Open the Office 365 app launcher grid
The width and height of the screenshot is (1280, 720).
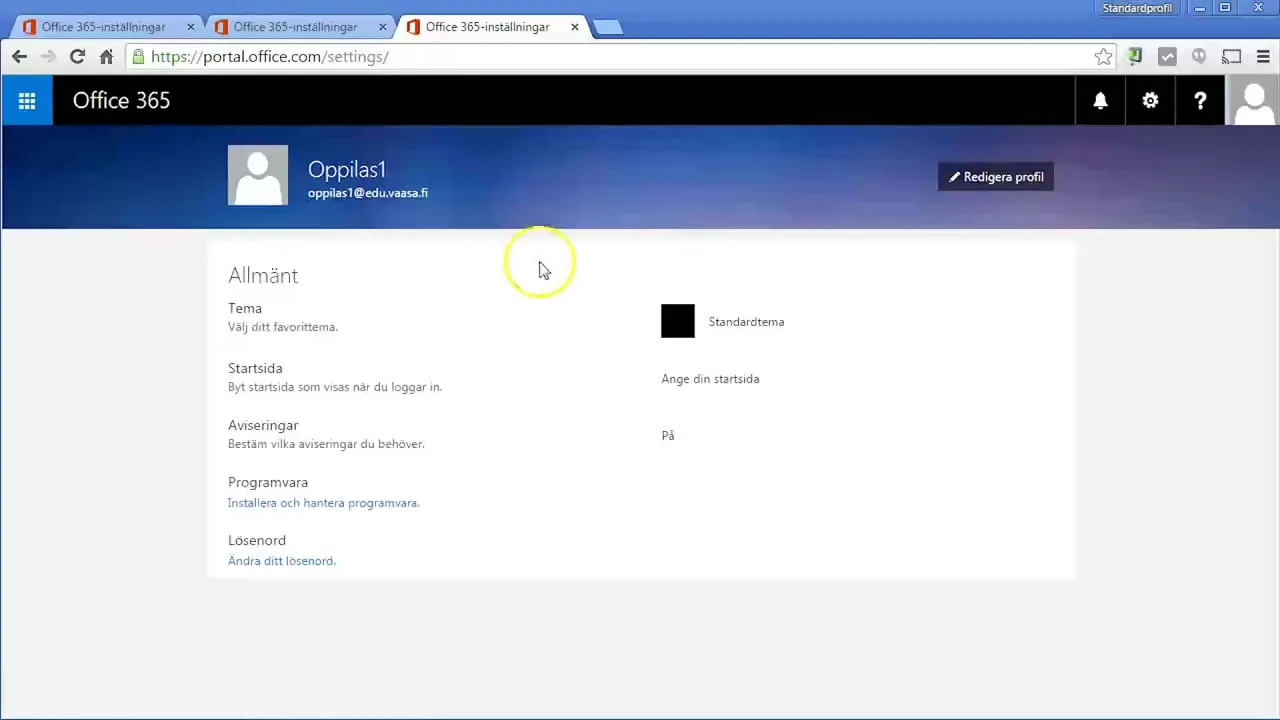click(x=27, y=100)
